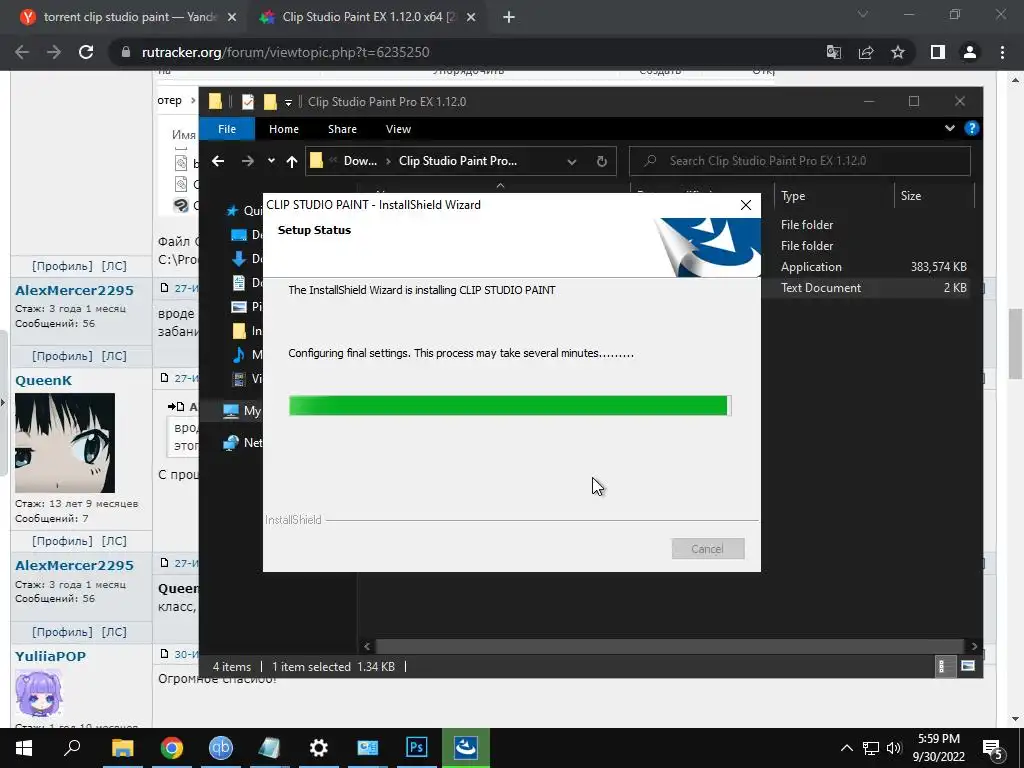
Task: Open volume control in system tray
Action: (x=894, y=748)
